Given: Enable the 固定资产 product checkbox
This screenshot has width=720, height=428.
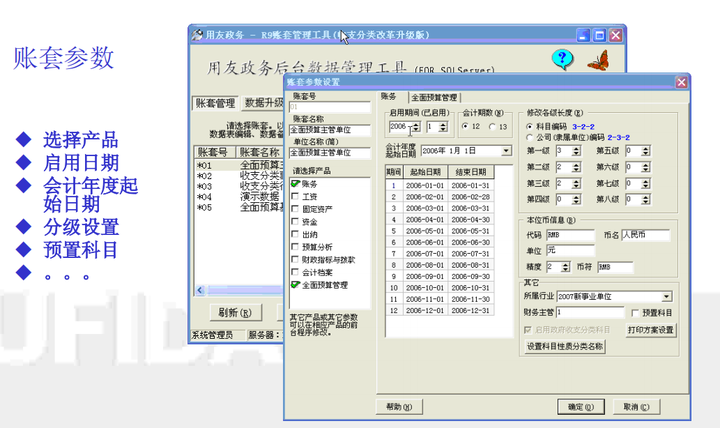Looking at the screenshot, I should tap(295, 208).
